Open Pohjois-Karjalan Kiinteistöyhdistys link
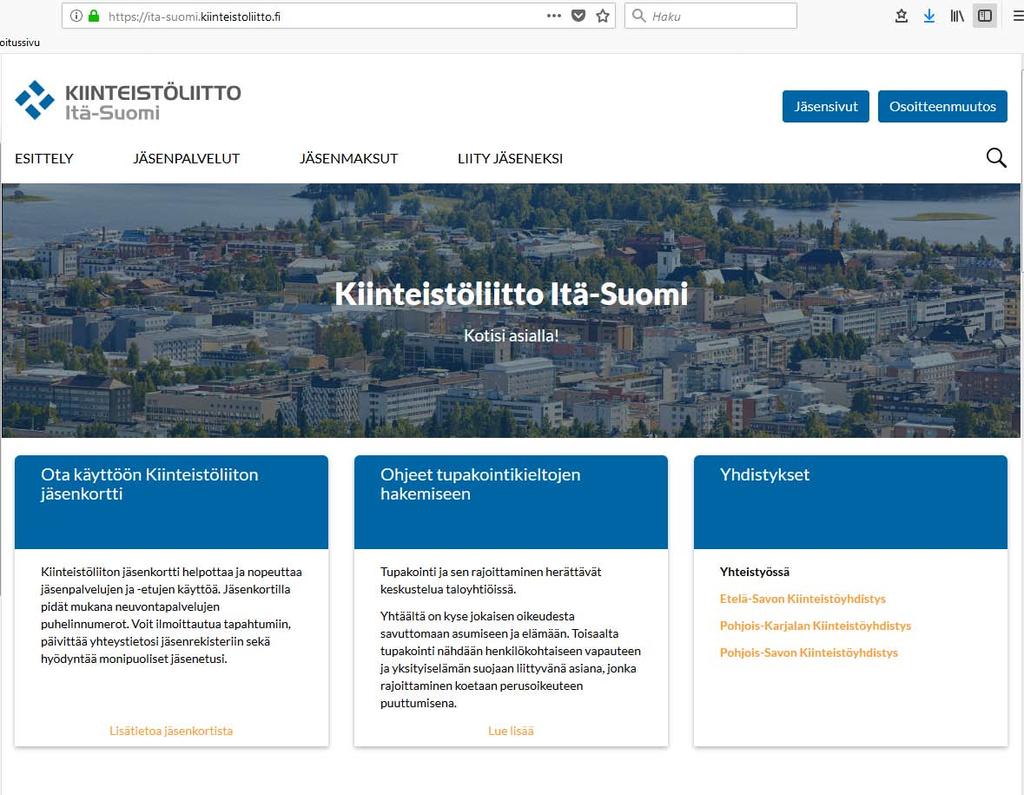The width and height of the screenshot is (1024, 795). click(815, 626)
